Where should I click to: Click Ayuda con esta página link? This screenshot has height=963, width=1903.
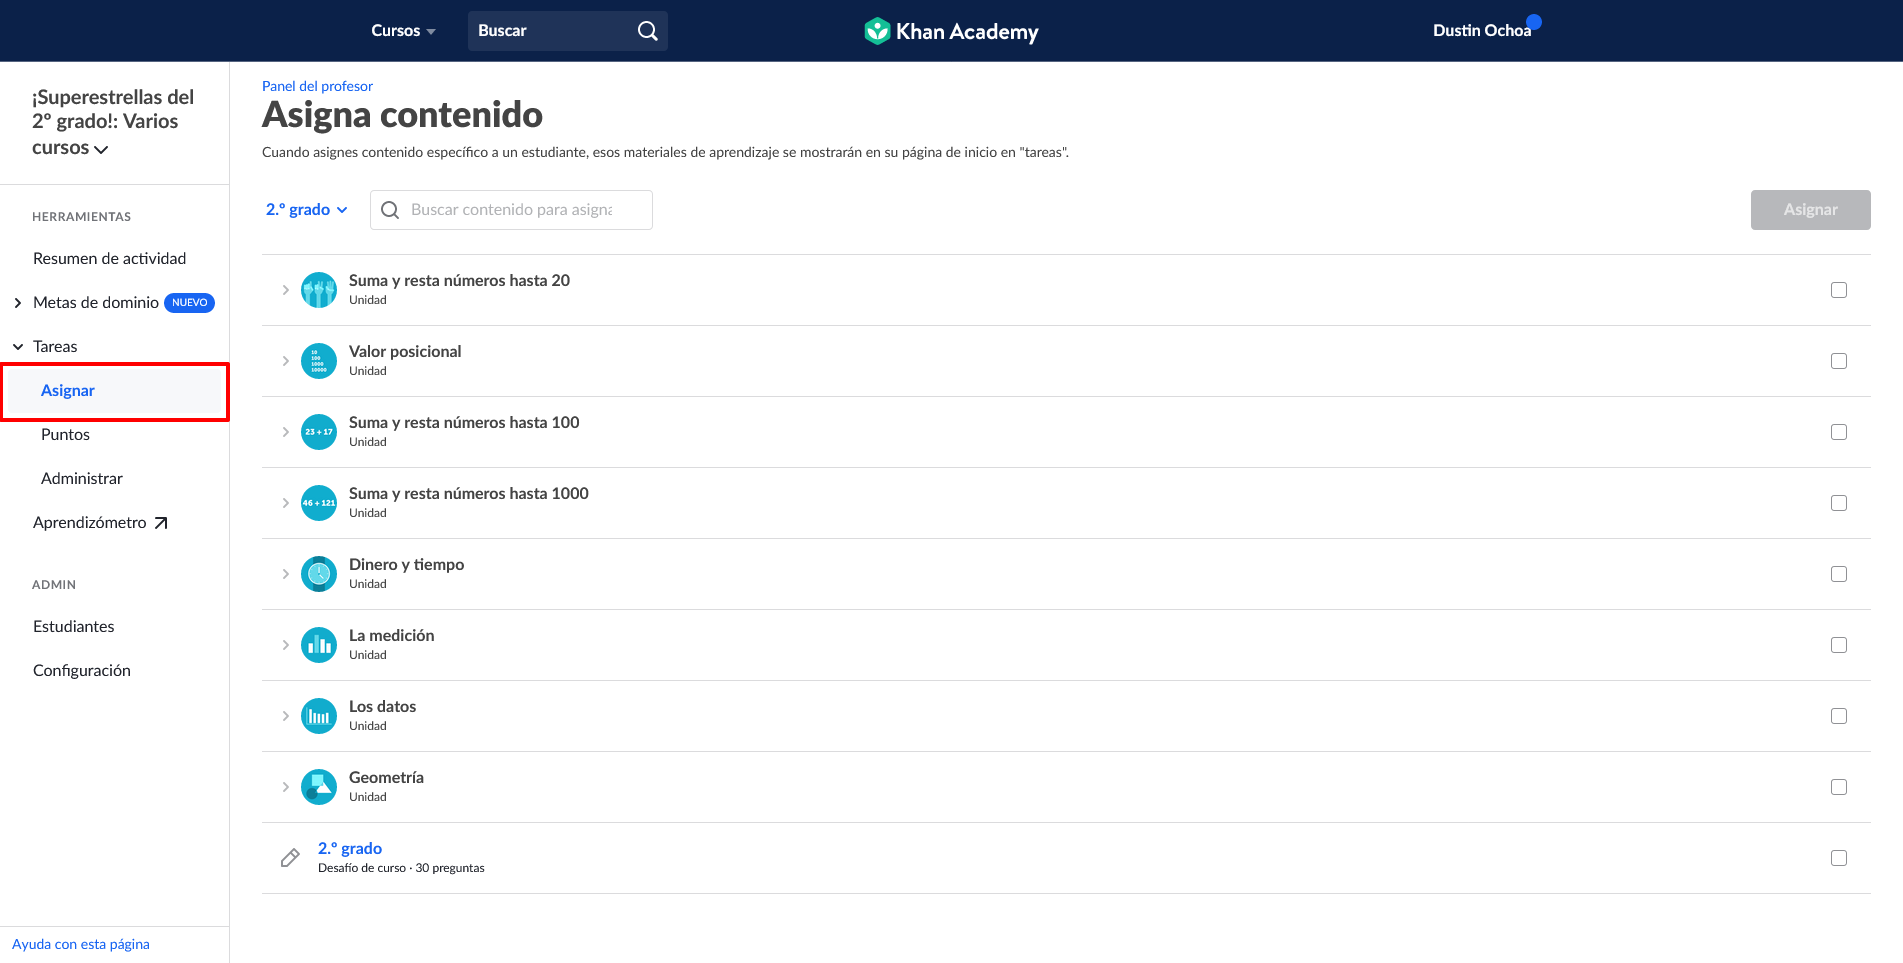point(81,945)
